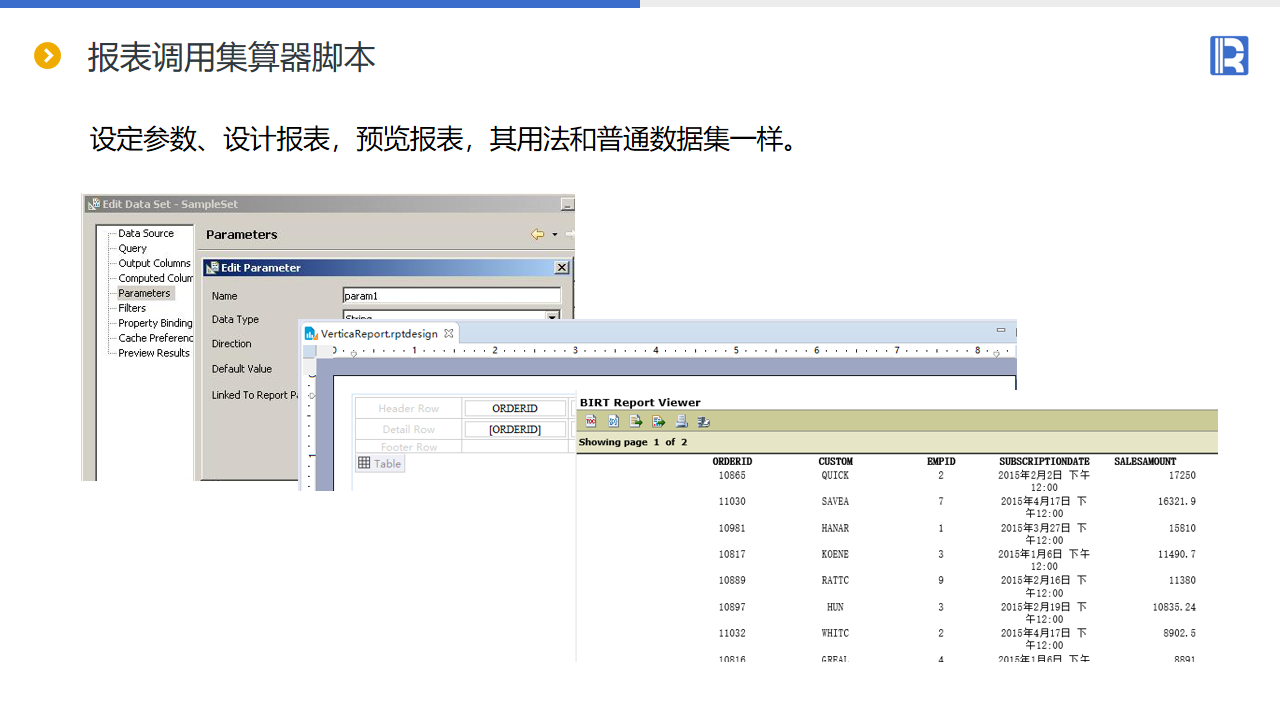This screenshot has height=720, width=1280.
Task: Click the yellow back arrow in Parameters
Action: tap(537, 234)
